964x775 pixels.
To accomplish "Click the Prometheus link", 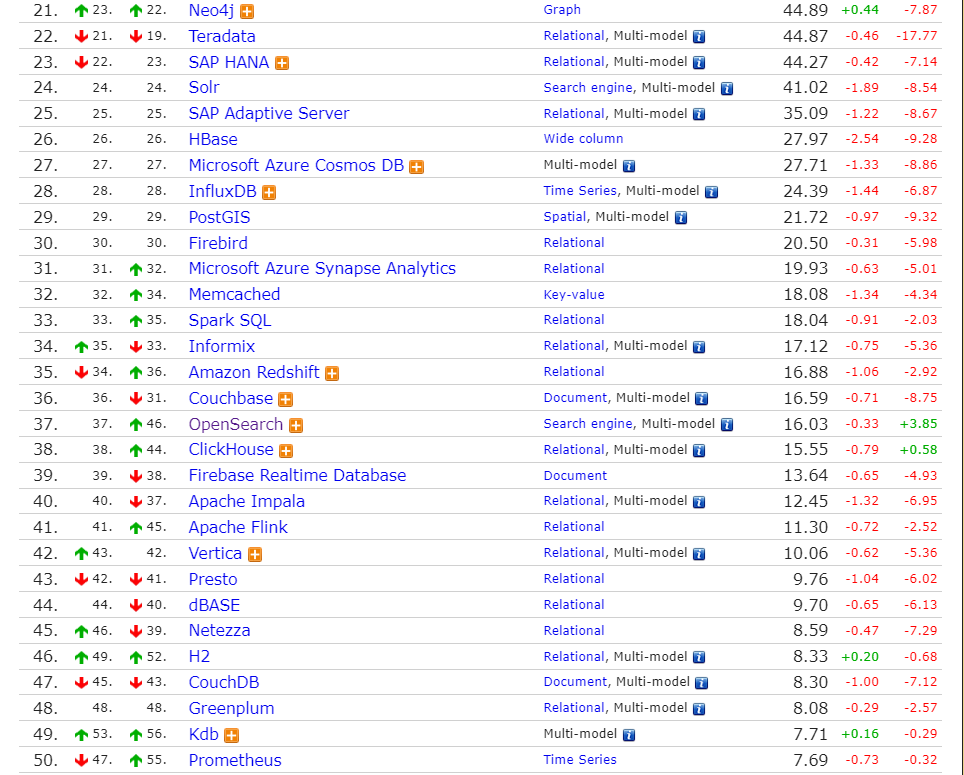I will (x=235, y=761).
